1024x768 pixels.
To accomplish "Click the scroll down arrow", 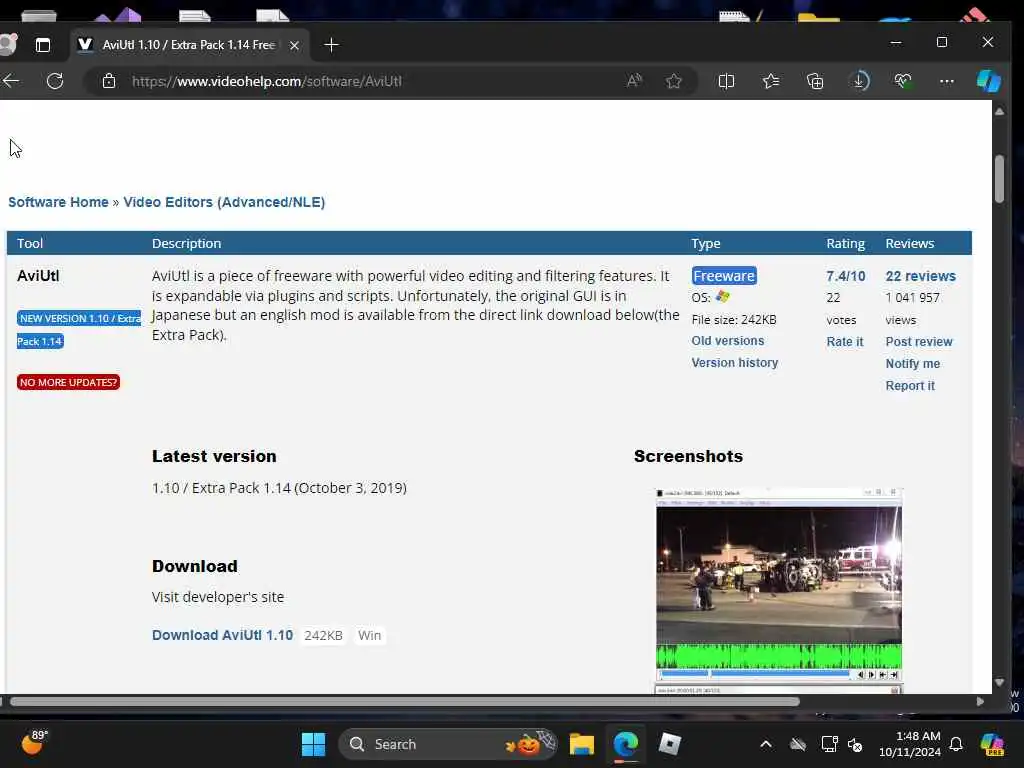I will pos(999,682).
